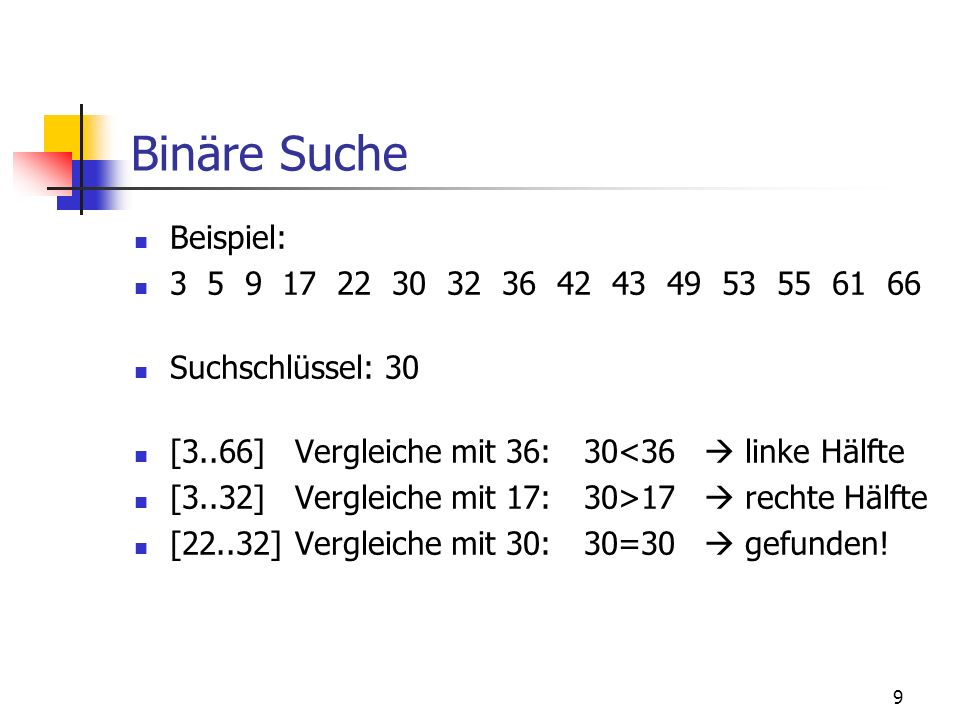Click the red square in the logo
Screen dimensions: 960x720
click(x=43, y=173)
